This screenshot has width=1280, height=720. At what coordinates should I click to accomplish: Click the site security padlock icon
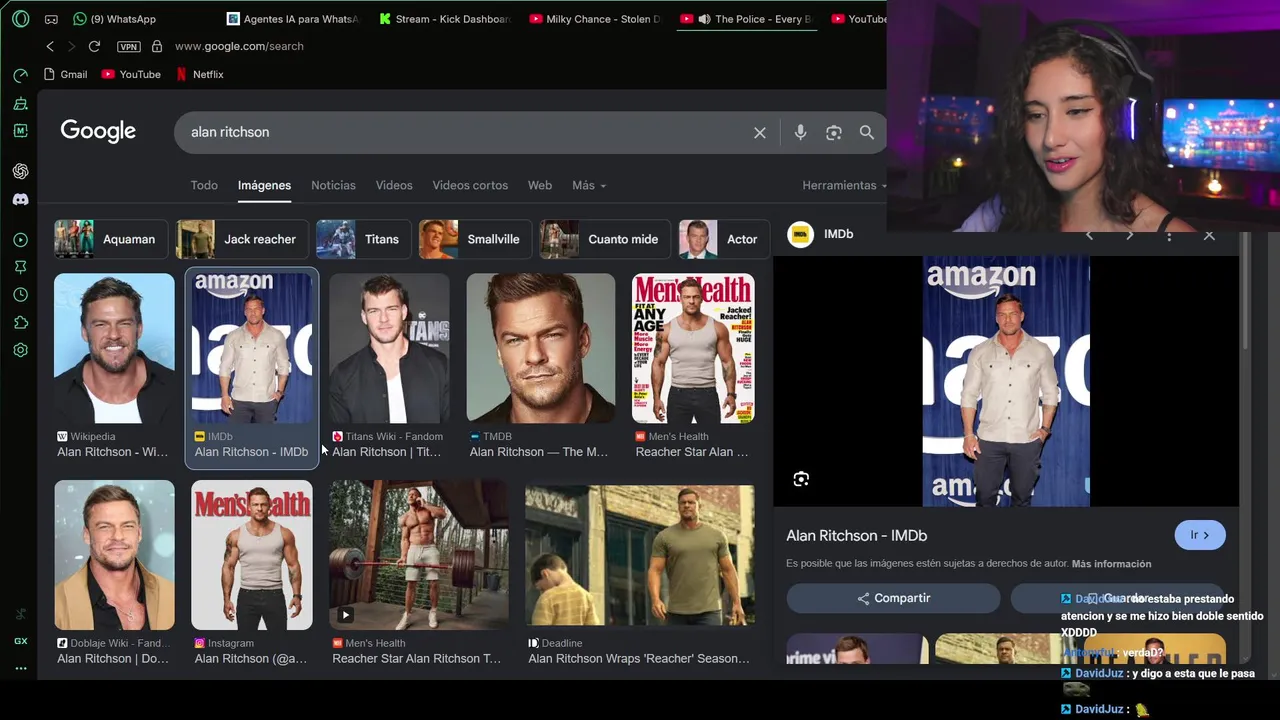pyautogui.click(x=156, y=46)
